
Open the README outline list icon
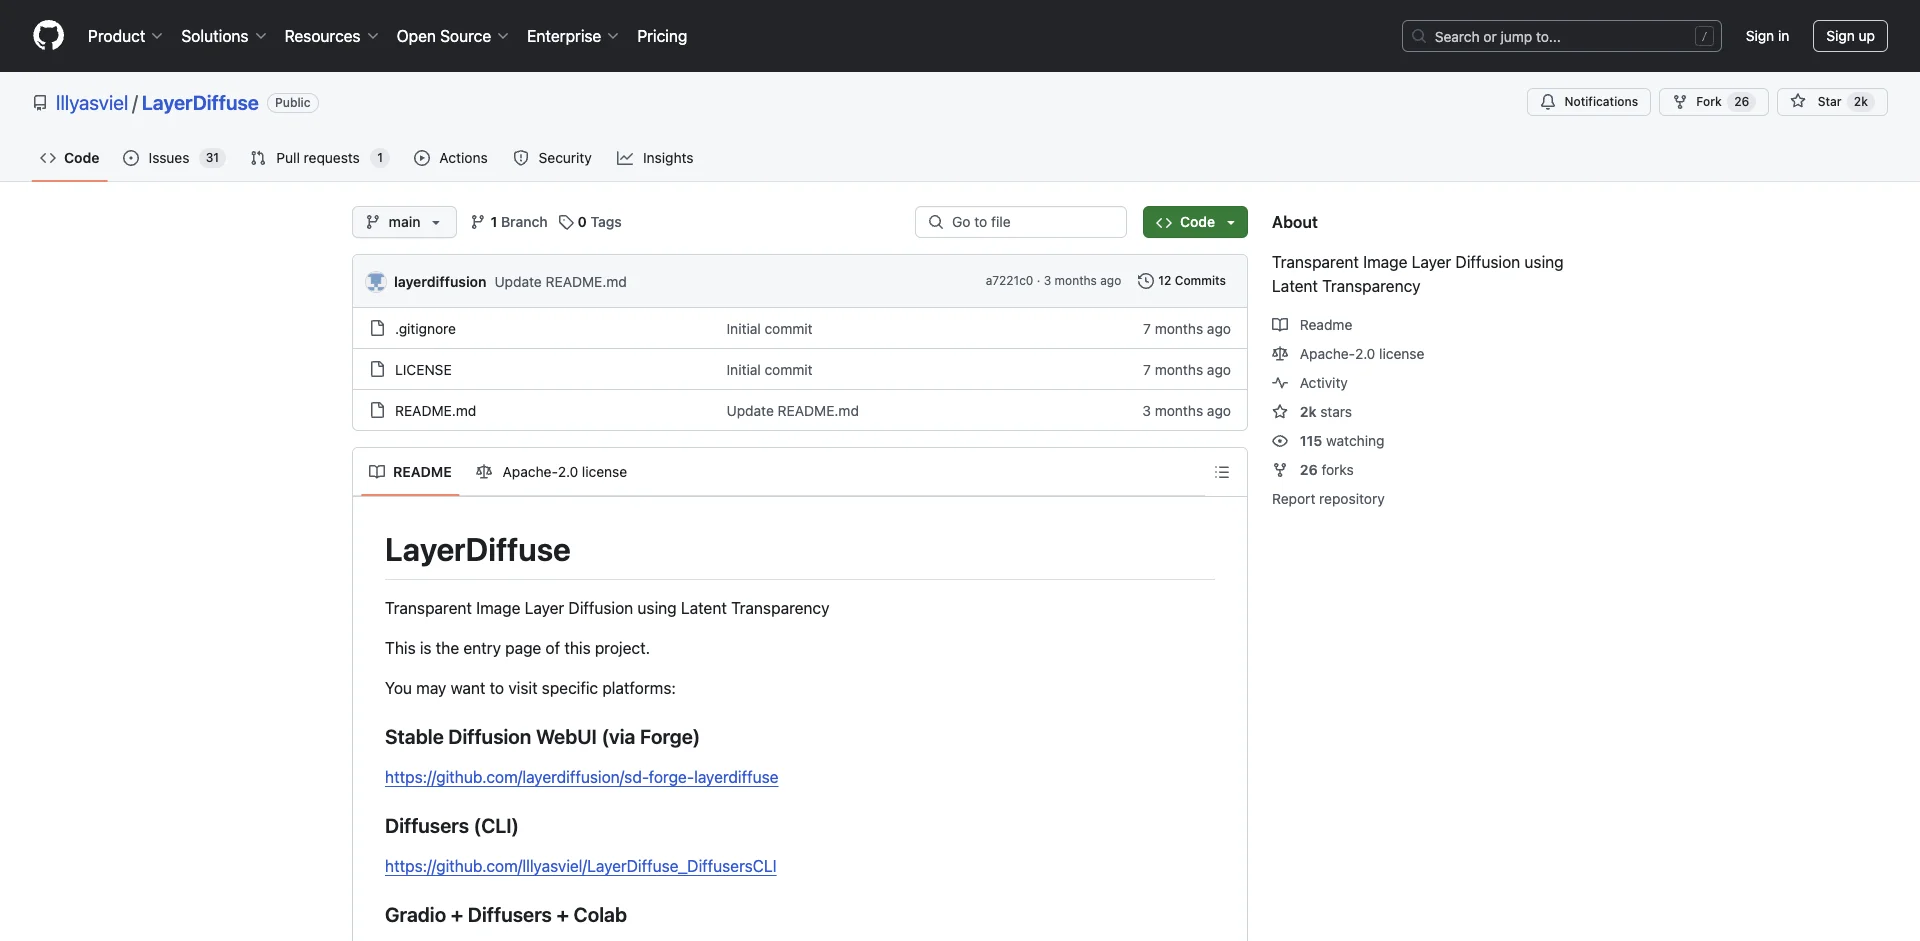[1222, 472]
